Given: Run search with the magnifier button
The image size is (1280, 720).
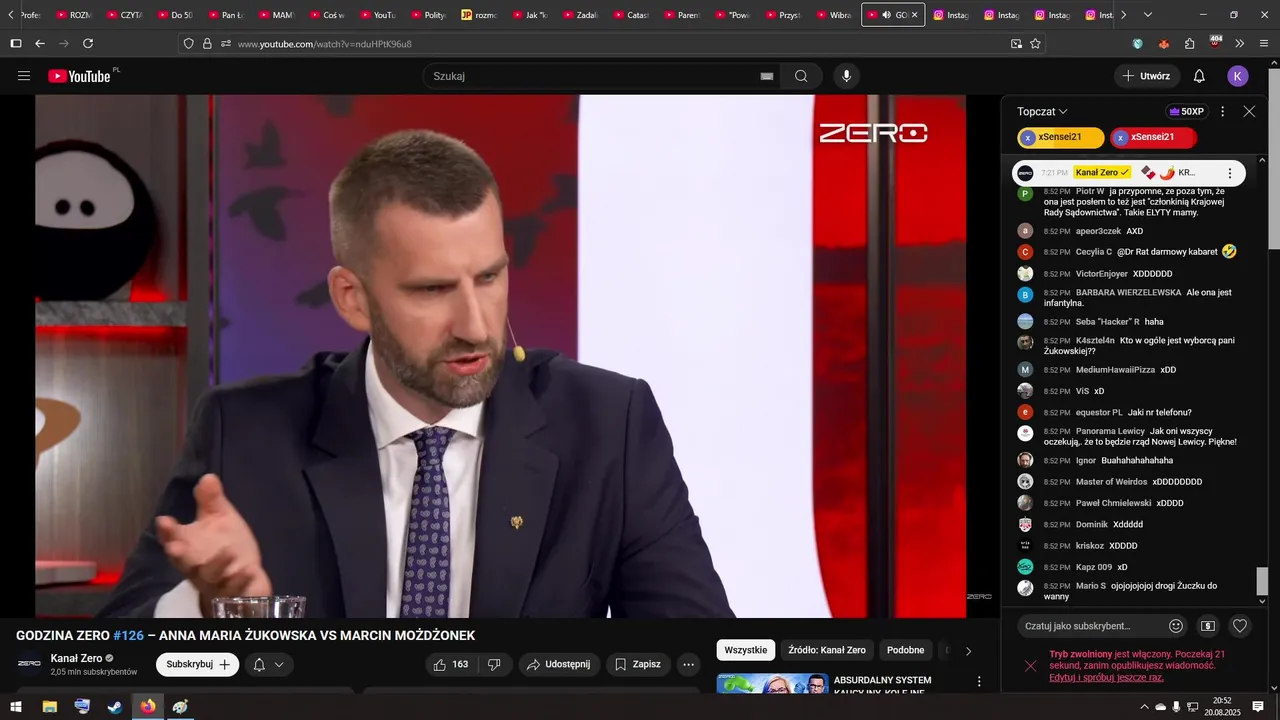Looking at the screenshot, I should click(x=801, y=76).
